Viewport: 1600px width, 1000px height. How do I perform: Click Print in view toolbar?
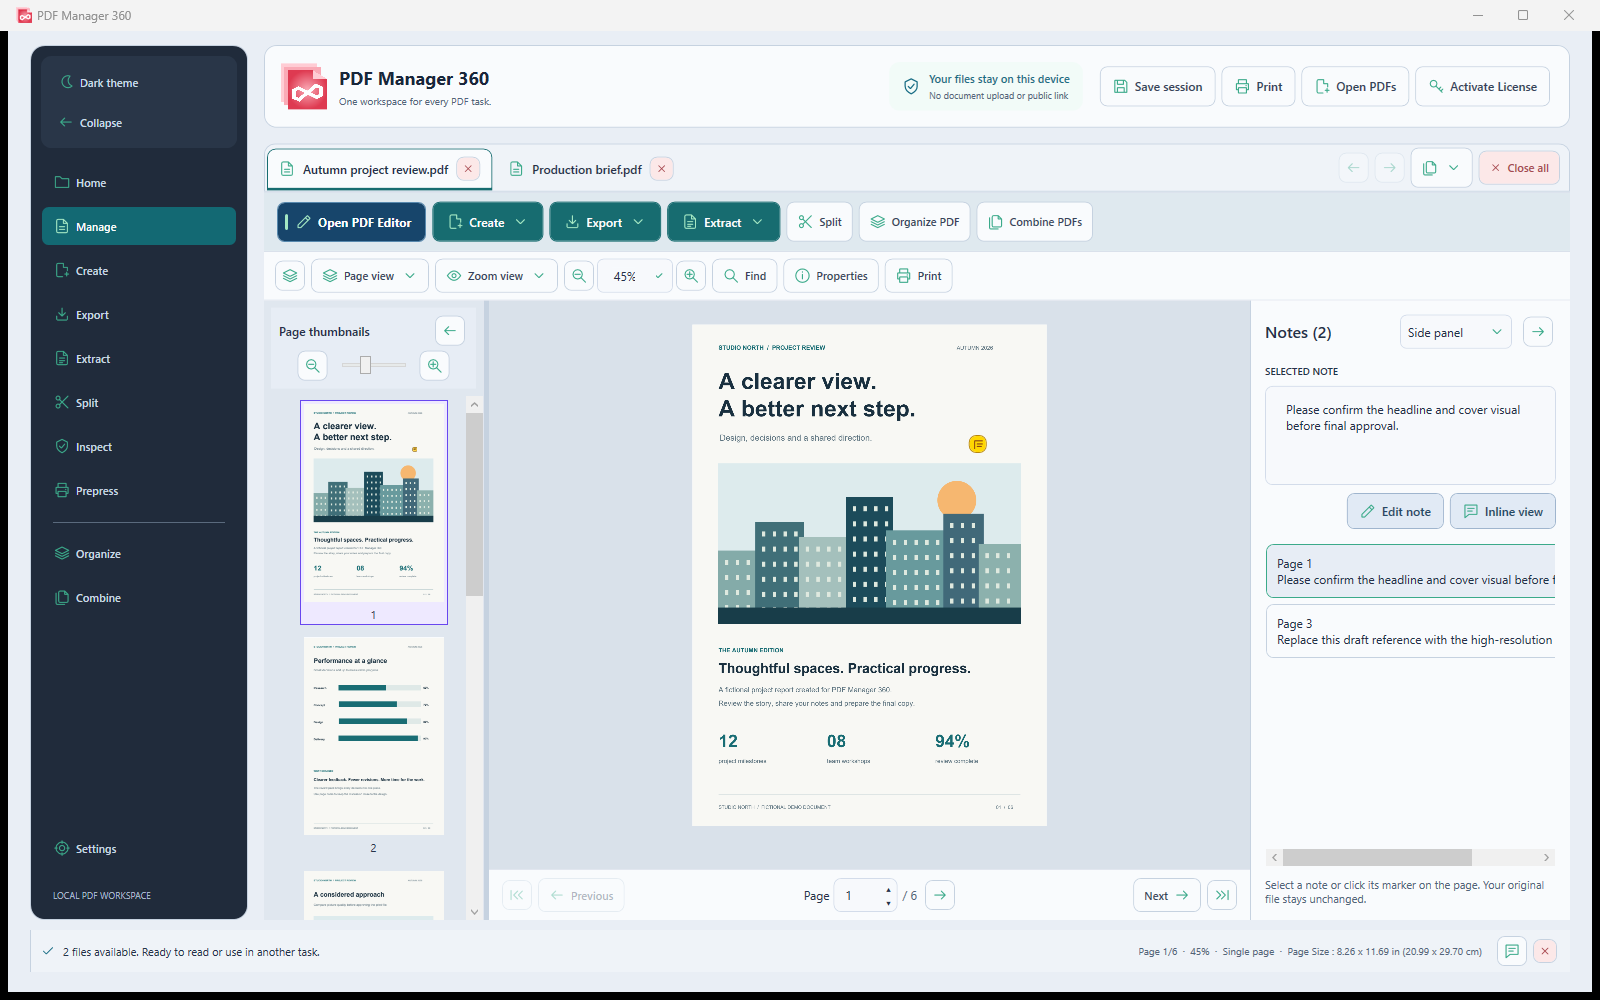coord(919,276)
